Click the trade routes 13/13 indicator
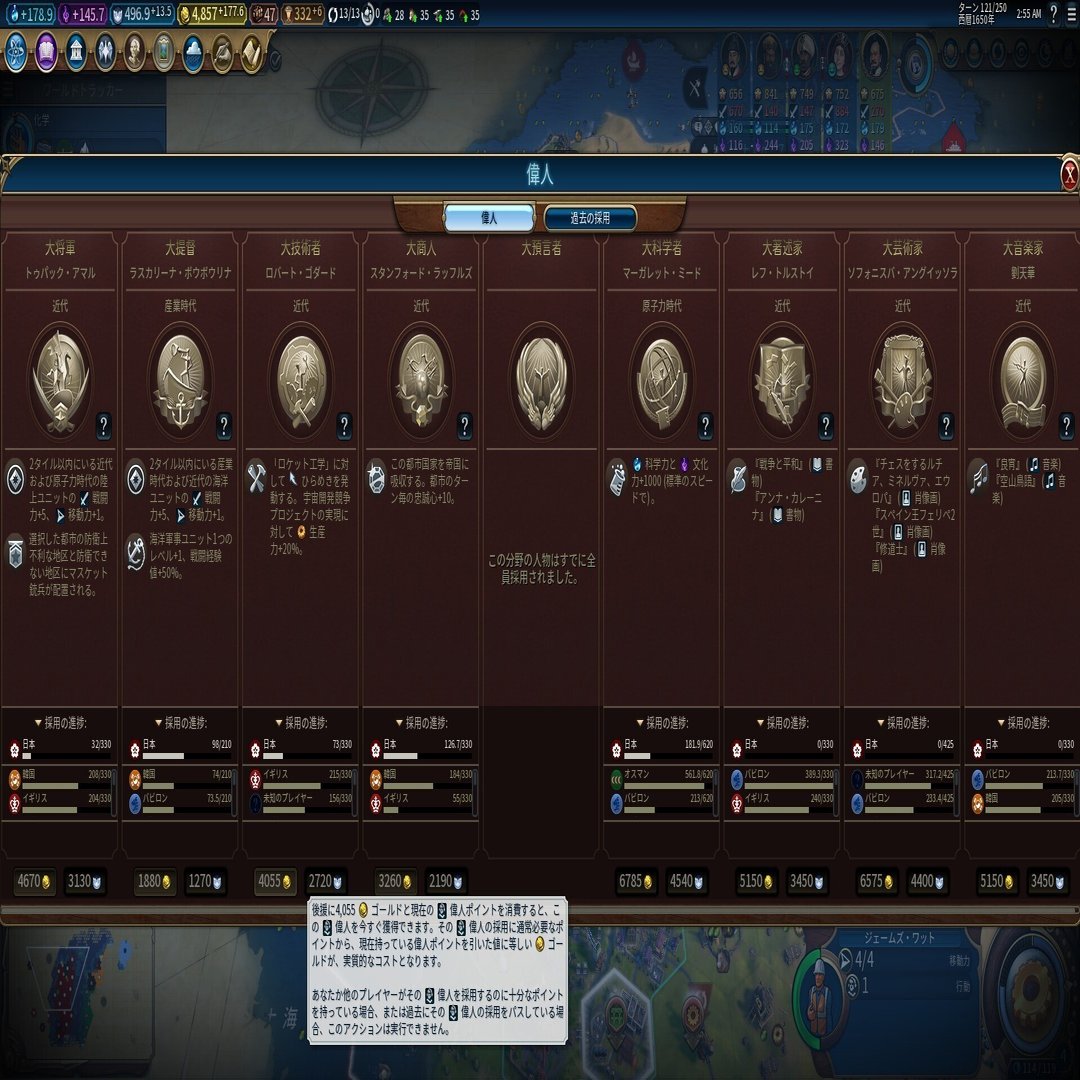Viewport: 1080px width, 1080px height. [345, 14]
